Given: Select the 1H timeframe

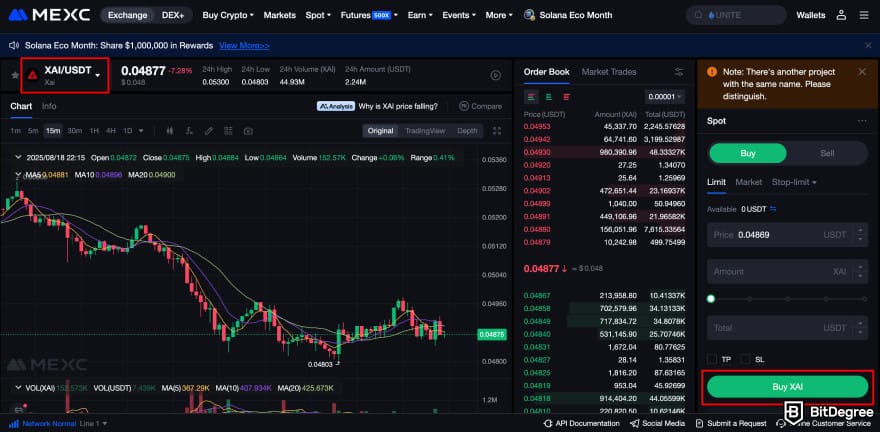Looking at the screenshot, I should click(x=94, y=131).
